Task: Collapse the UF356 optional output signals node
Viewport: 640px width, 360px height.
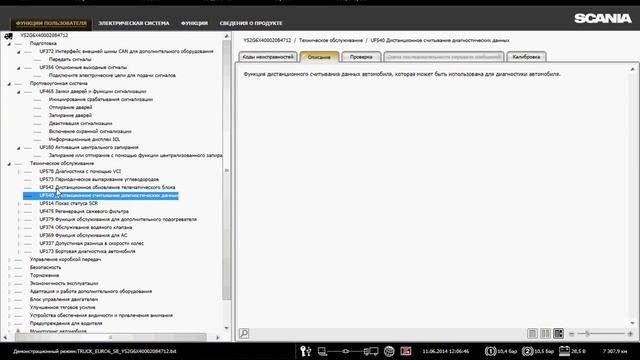Action: pos(19,68)
